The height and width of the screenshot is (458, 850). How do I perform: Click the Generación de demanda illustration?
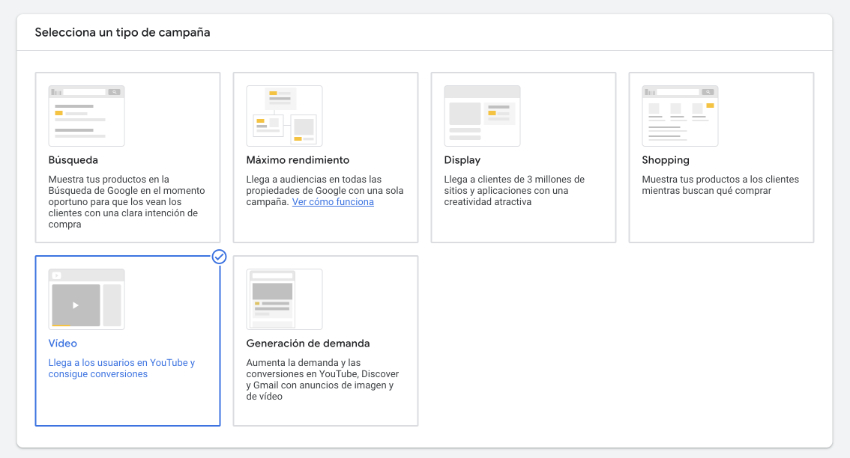(x=284, y=299)
